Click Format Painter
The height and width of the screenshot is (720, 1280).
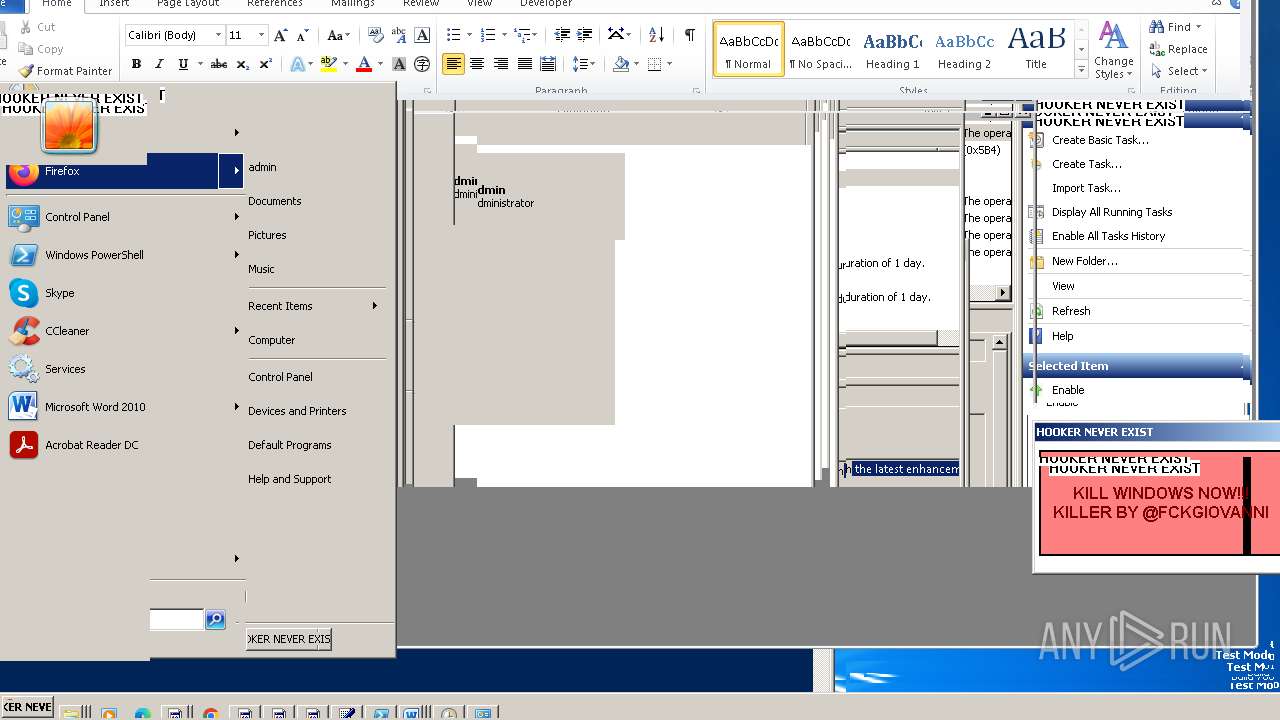click(65, 71)
